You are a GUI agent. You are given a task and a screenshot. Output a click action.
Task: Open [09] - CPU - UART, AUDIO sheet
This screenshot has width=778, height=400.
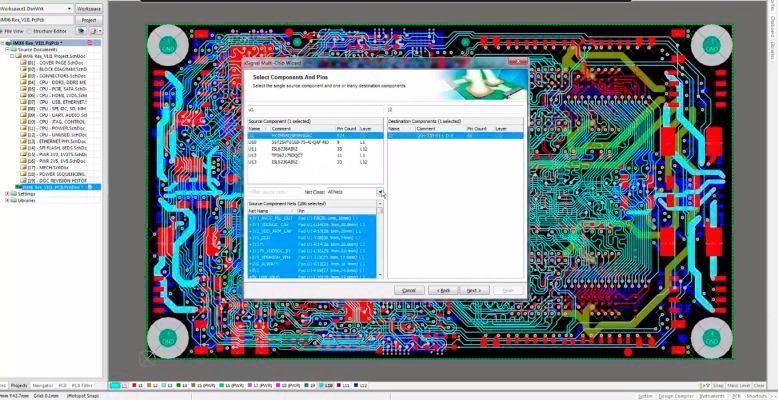[53, 115]
